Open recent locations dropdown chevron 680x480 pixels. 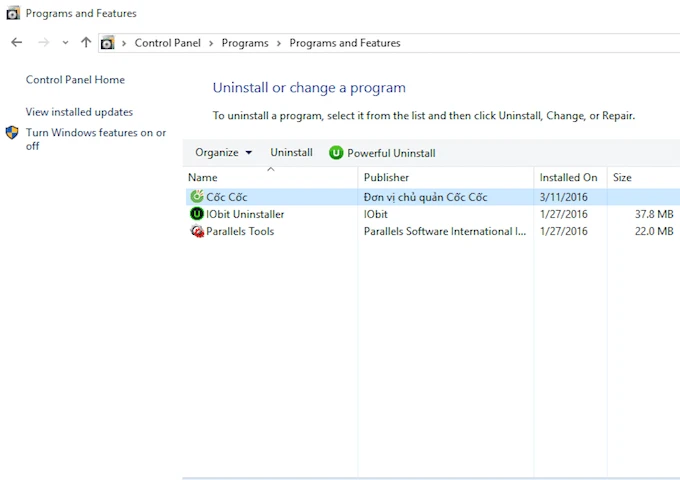coord(65,43)
